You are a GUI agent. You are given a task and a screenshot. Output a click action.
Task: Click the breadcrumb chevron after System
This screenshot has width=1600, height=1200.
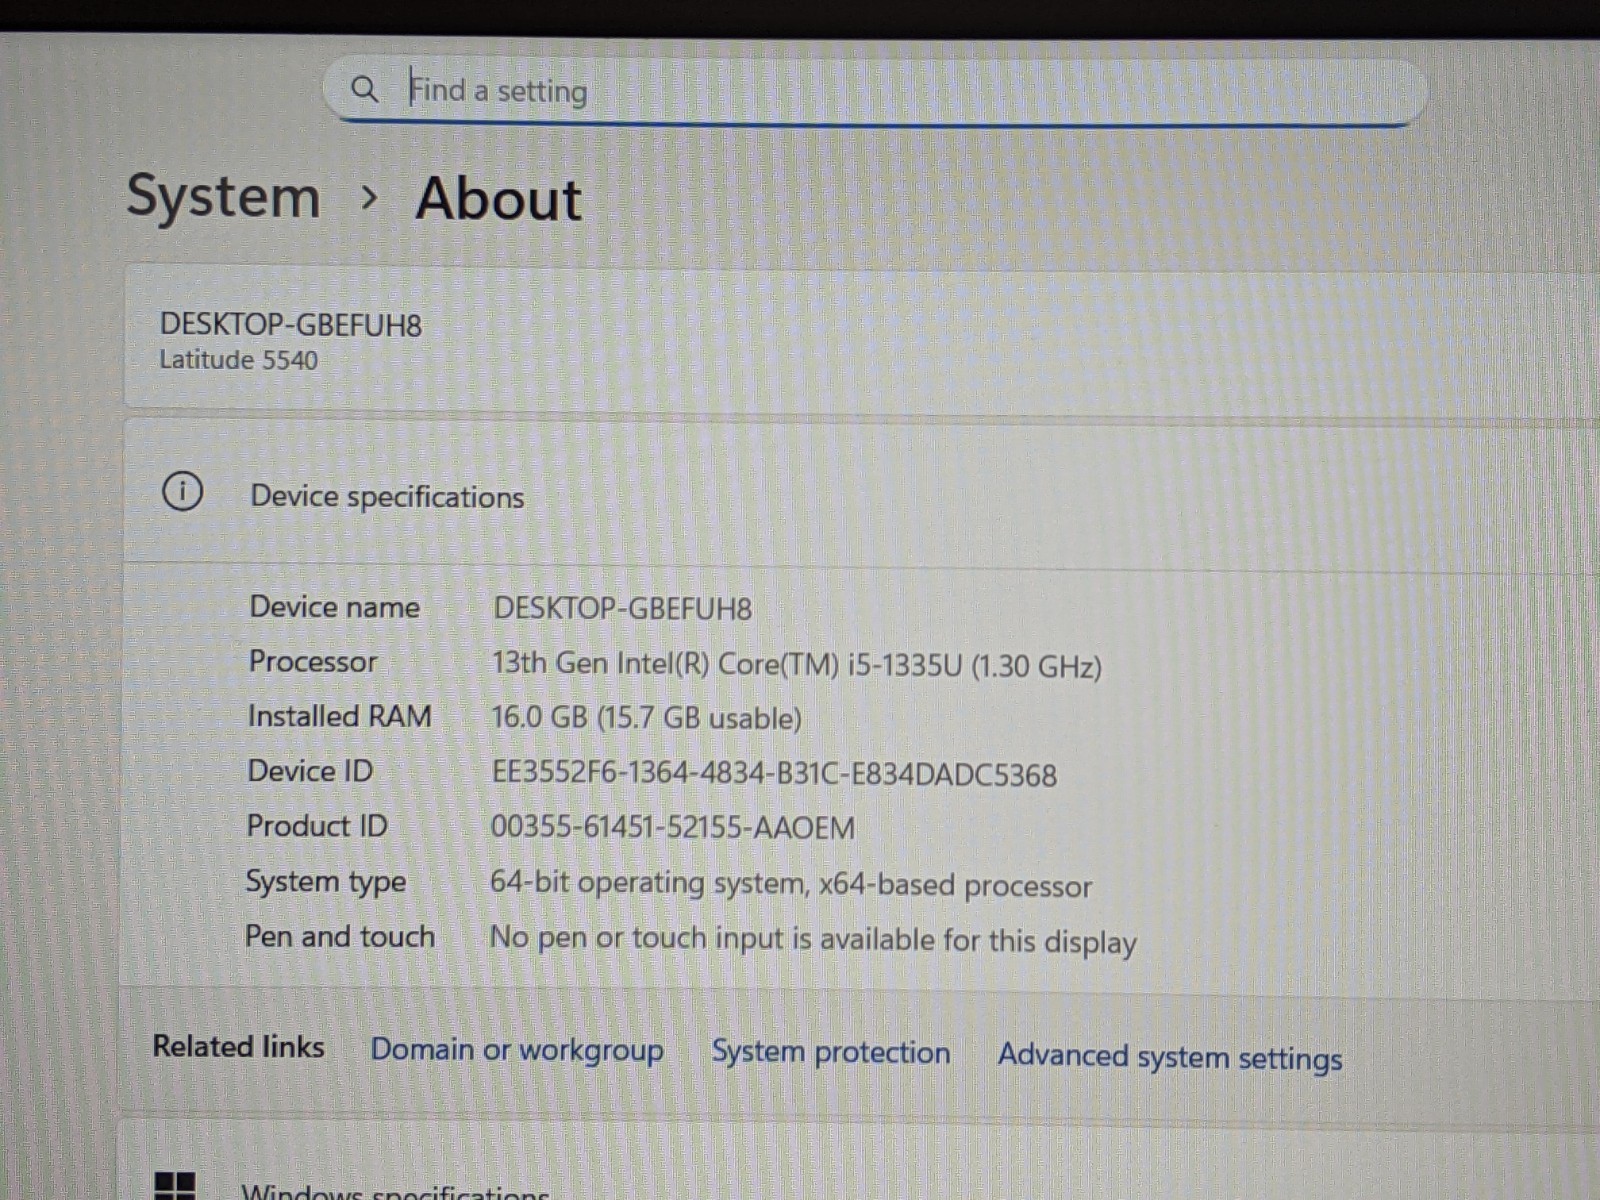[x=369, y=198]
